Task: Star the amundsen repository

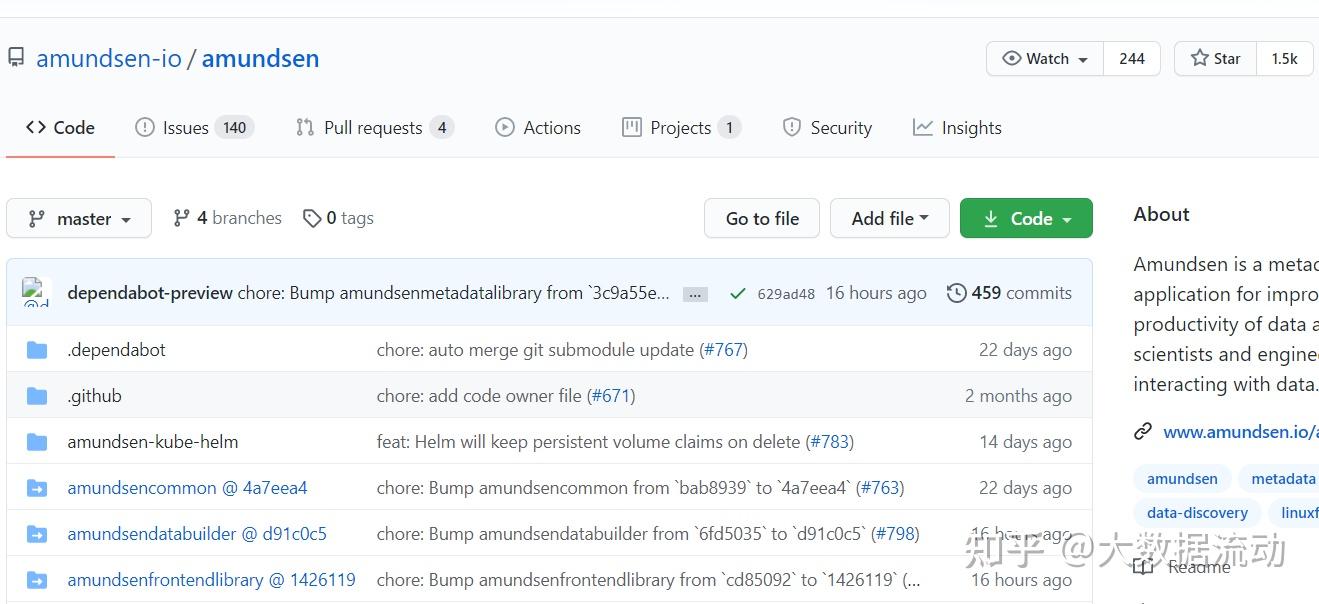Action: click(1215, 59)
